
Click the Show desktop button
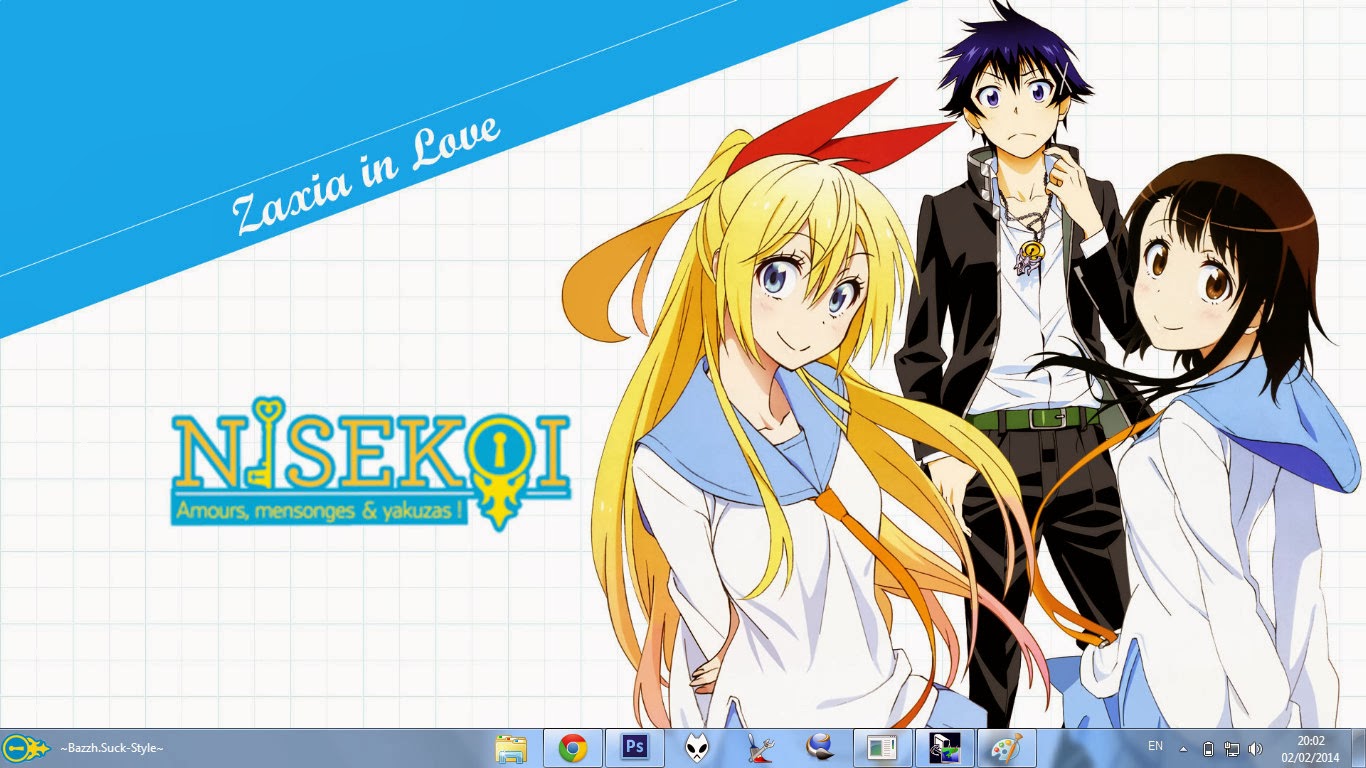(1357, 748)
